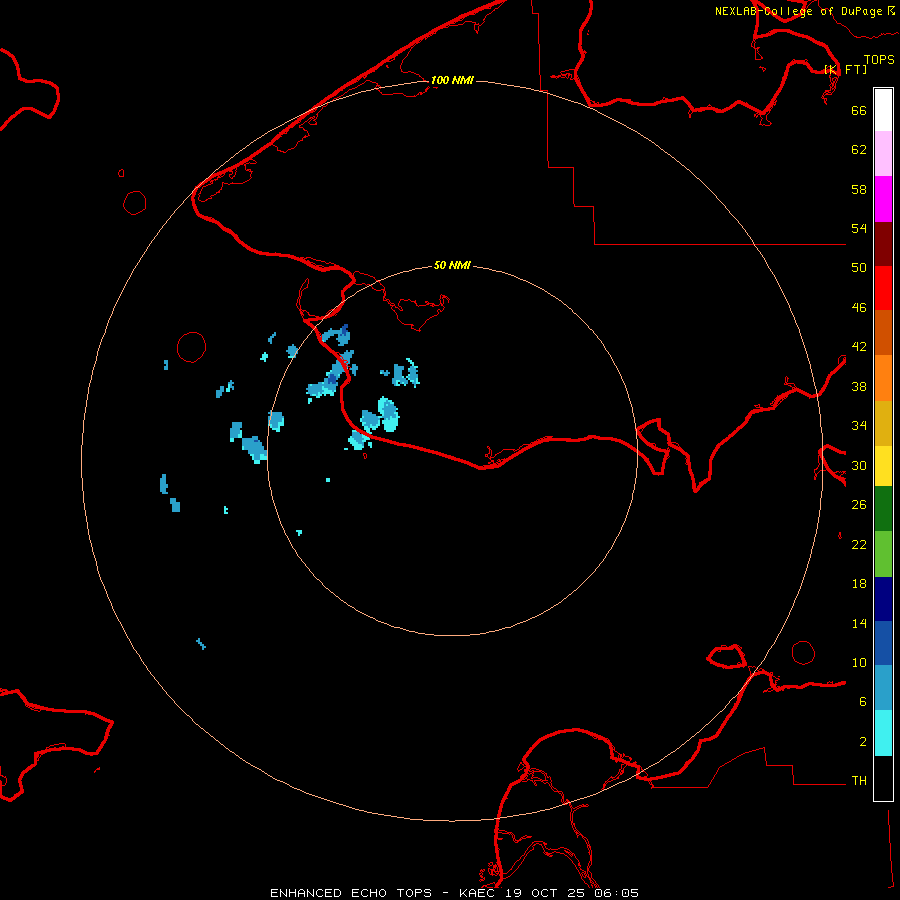Select the magenta legend color block
This screenshot has width=900, height=900.
pyautogui.click(x=883, y=199)
